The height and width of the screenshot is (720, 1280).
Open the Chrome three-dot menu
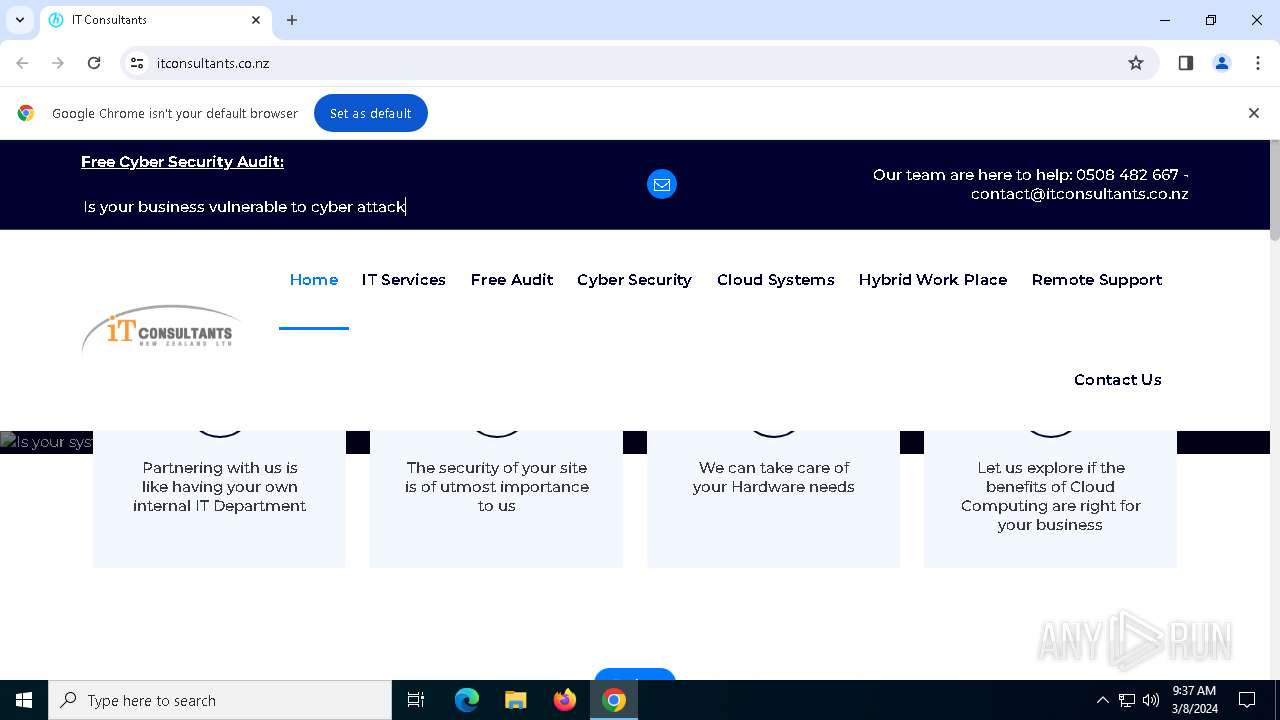click(x=1258, y=63)
